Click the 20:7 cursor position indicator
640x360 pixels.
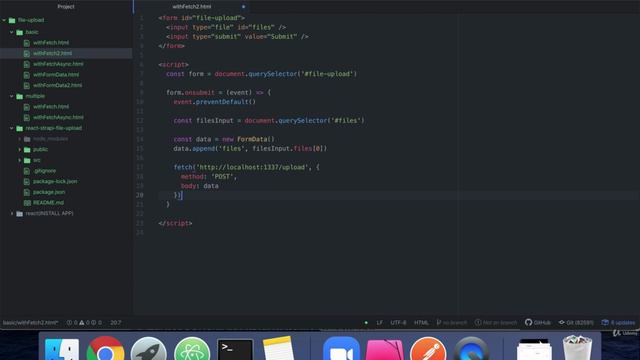pyautogui.click(x=116, y=322)
